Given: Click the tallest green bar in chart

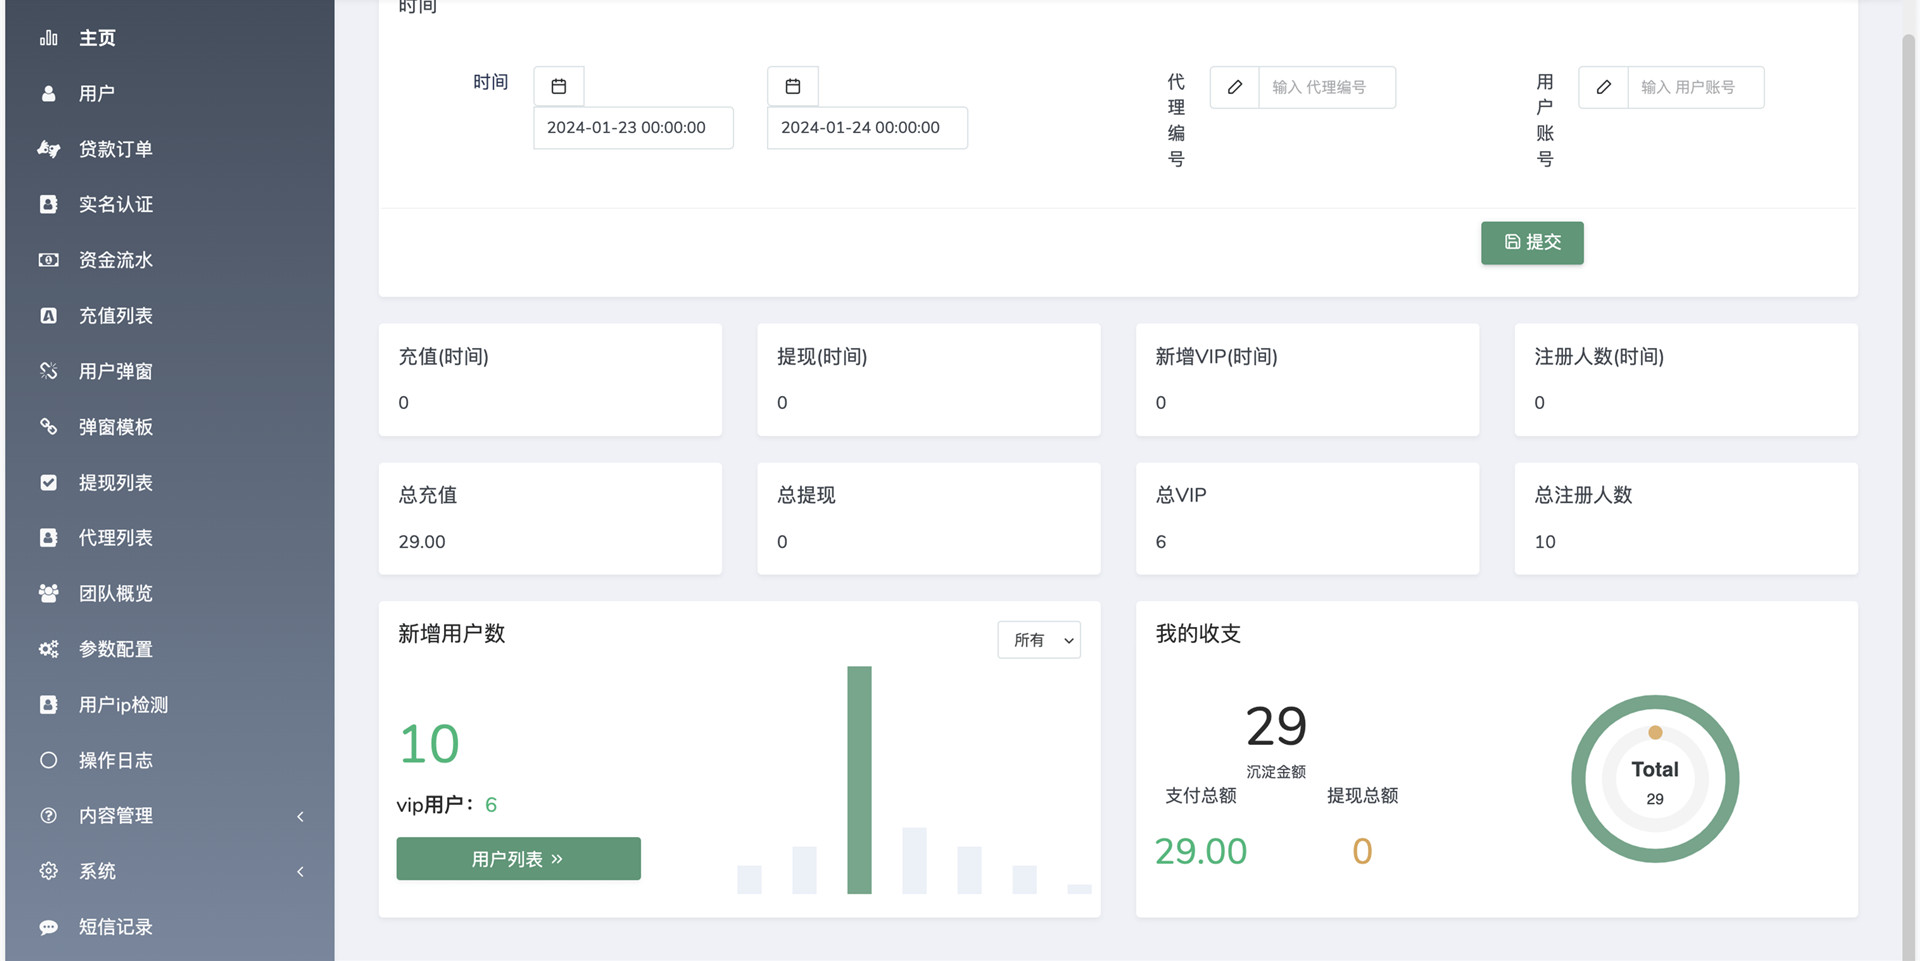Looking at the screenshot, I should coord(859,780).
